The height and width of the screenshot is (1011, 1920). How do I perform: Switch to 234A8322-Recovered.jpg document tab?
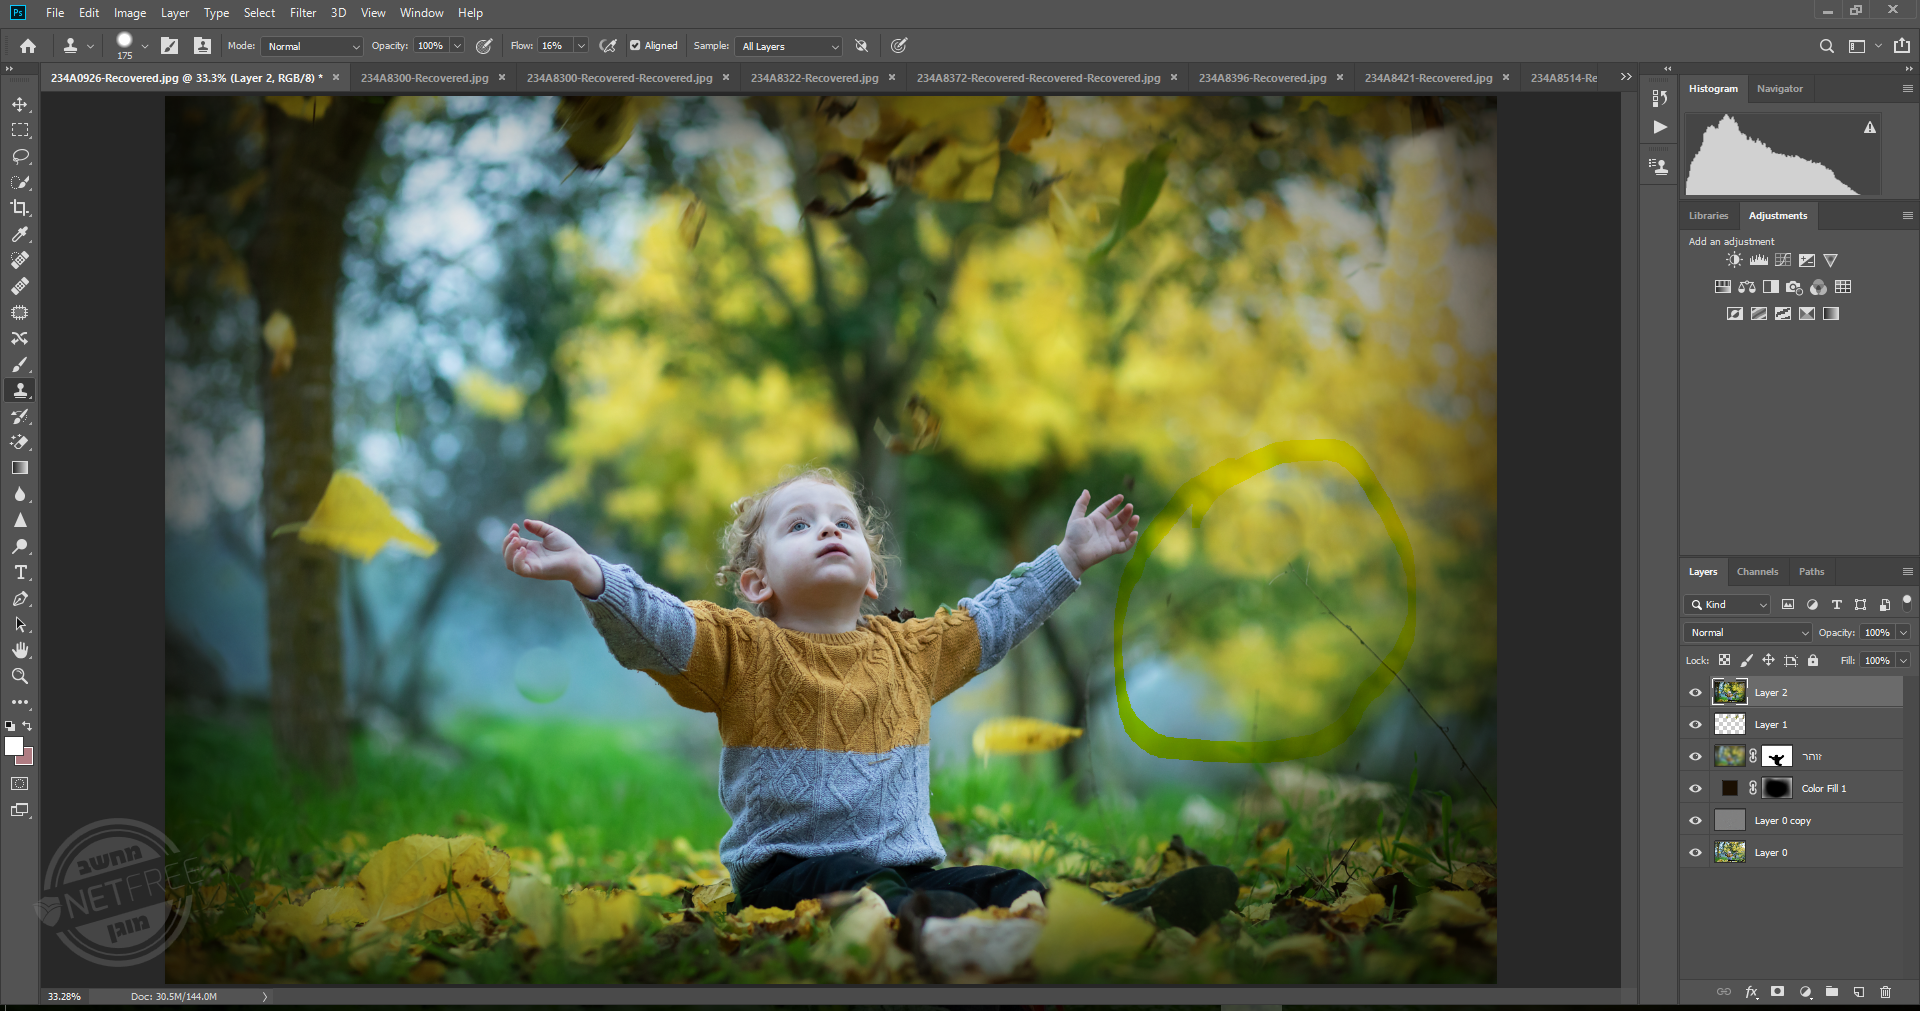point(814,78)
